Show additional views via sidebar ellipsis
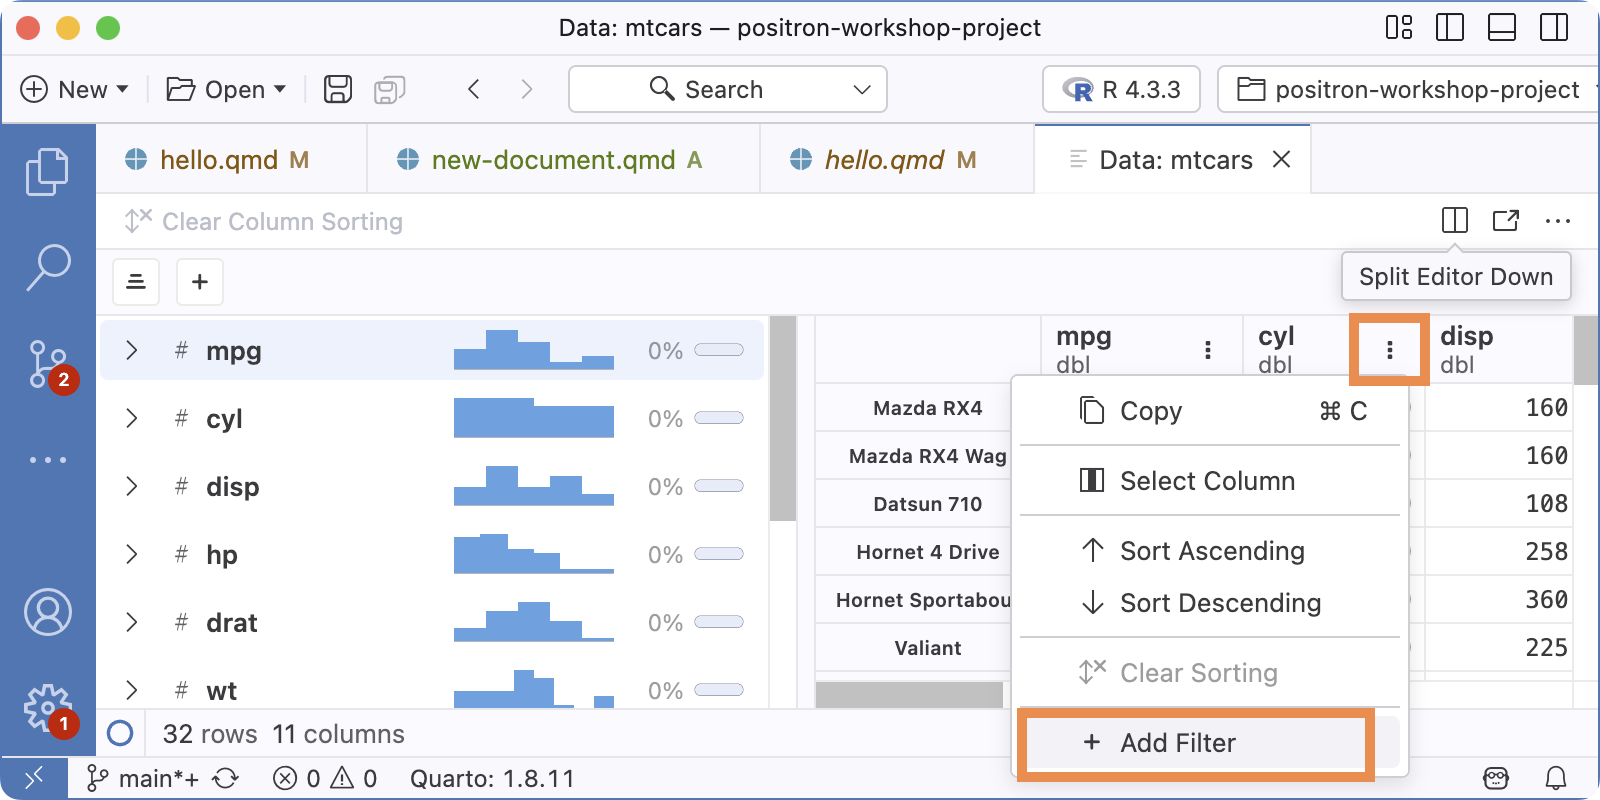The height and width of the screenshot is (800, 1600). (x=47, y=460)
